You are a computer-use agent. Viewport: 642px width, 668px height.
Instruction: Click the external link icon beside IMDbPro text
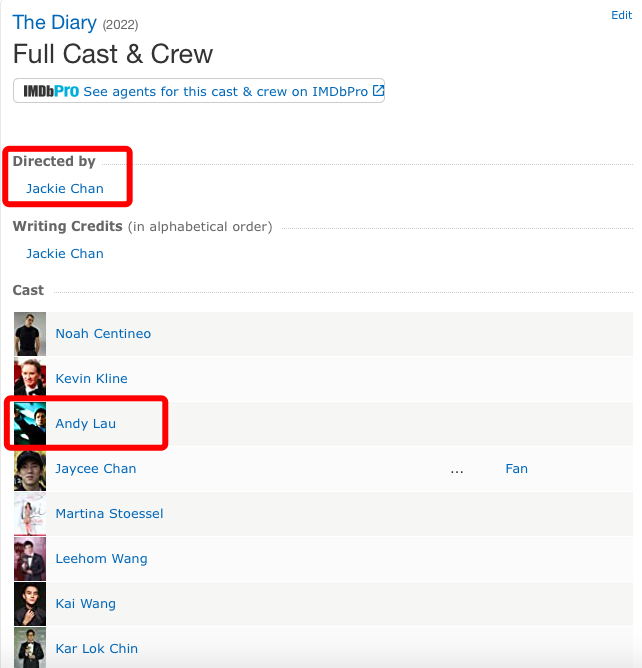click(378, 90)
